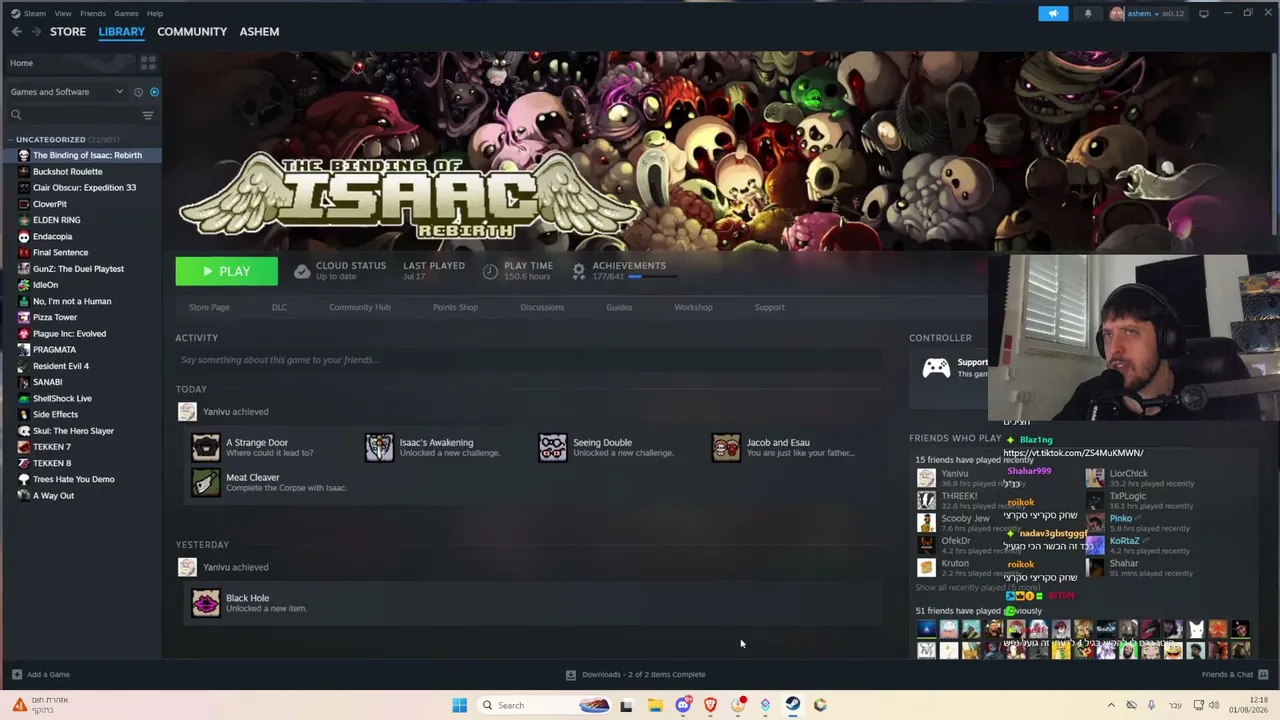
Task: Click the Steam taskbar icon
Action: tap(792, 705)
